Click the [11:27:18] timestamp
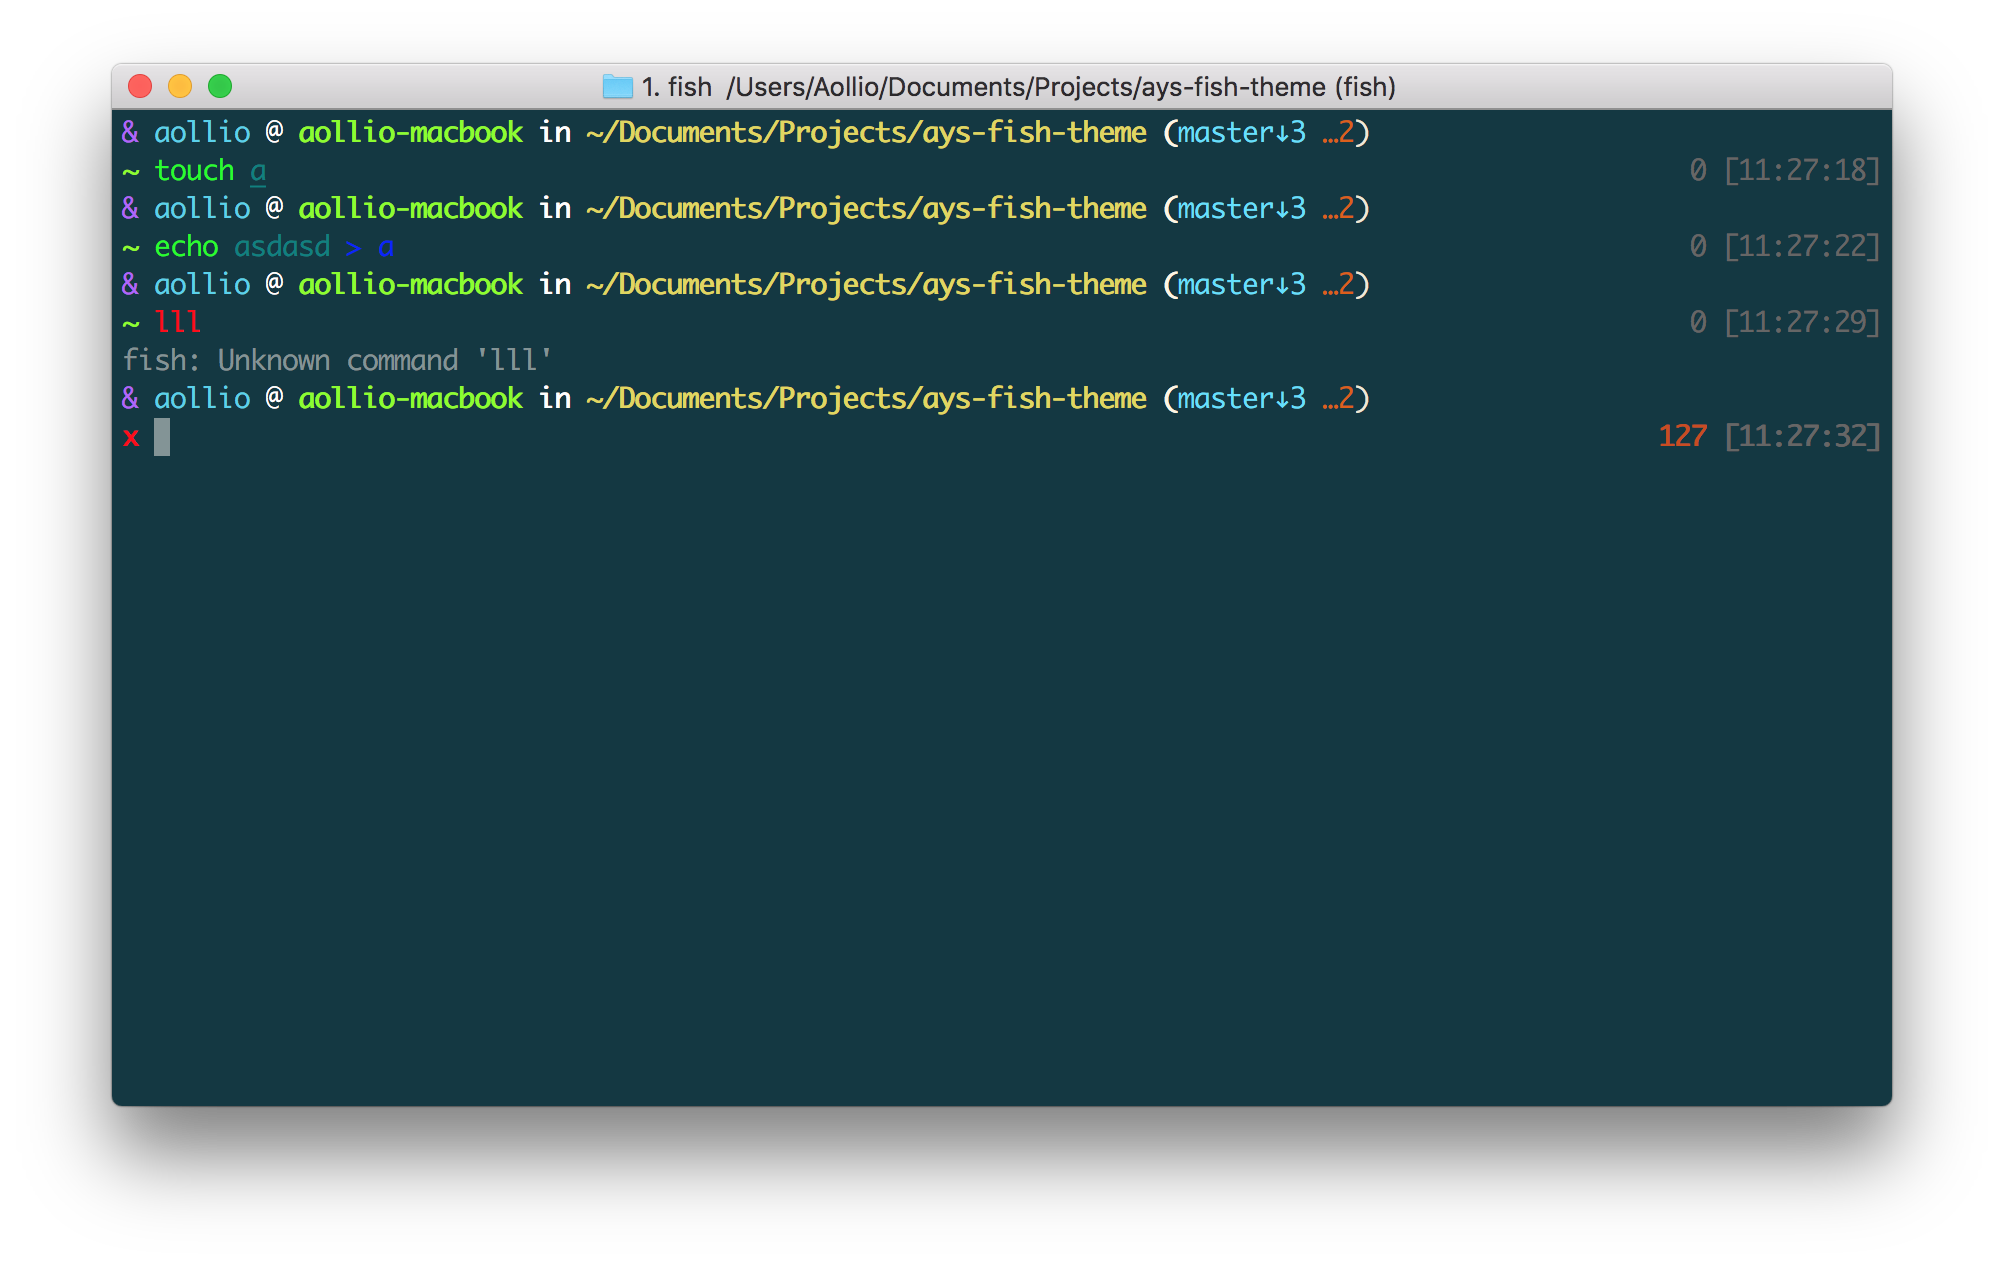The width and height of the screenshot is (2004, 1266). (1802, 171)
